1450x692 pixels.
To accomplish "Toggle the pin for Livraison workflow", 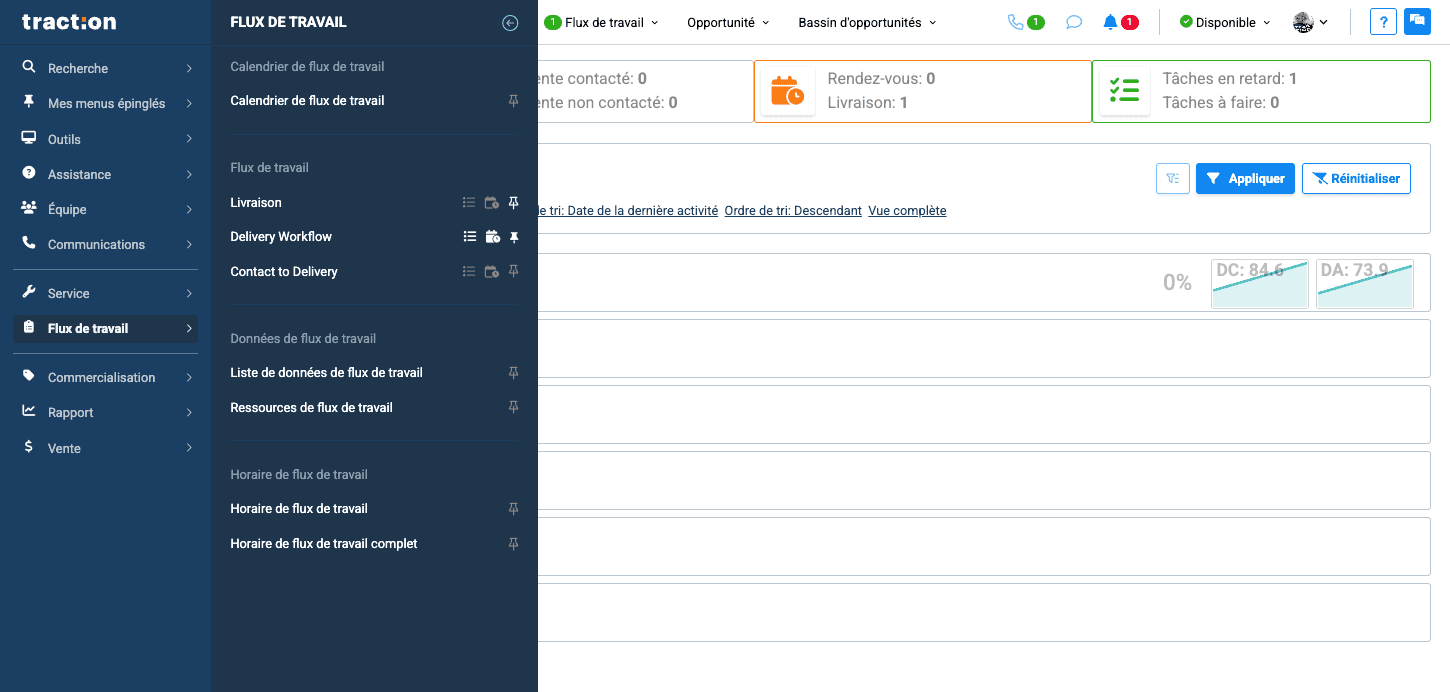I will (514, 203).
